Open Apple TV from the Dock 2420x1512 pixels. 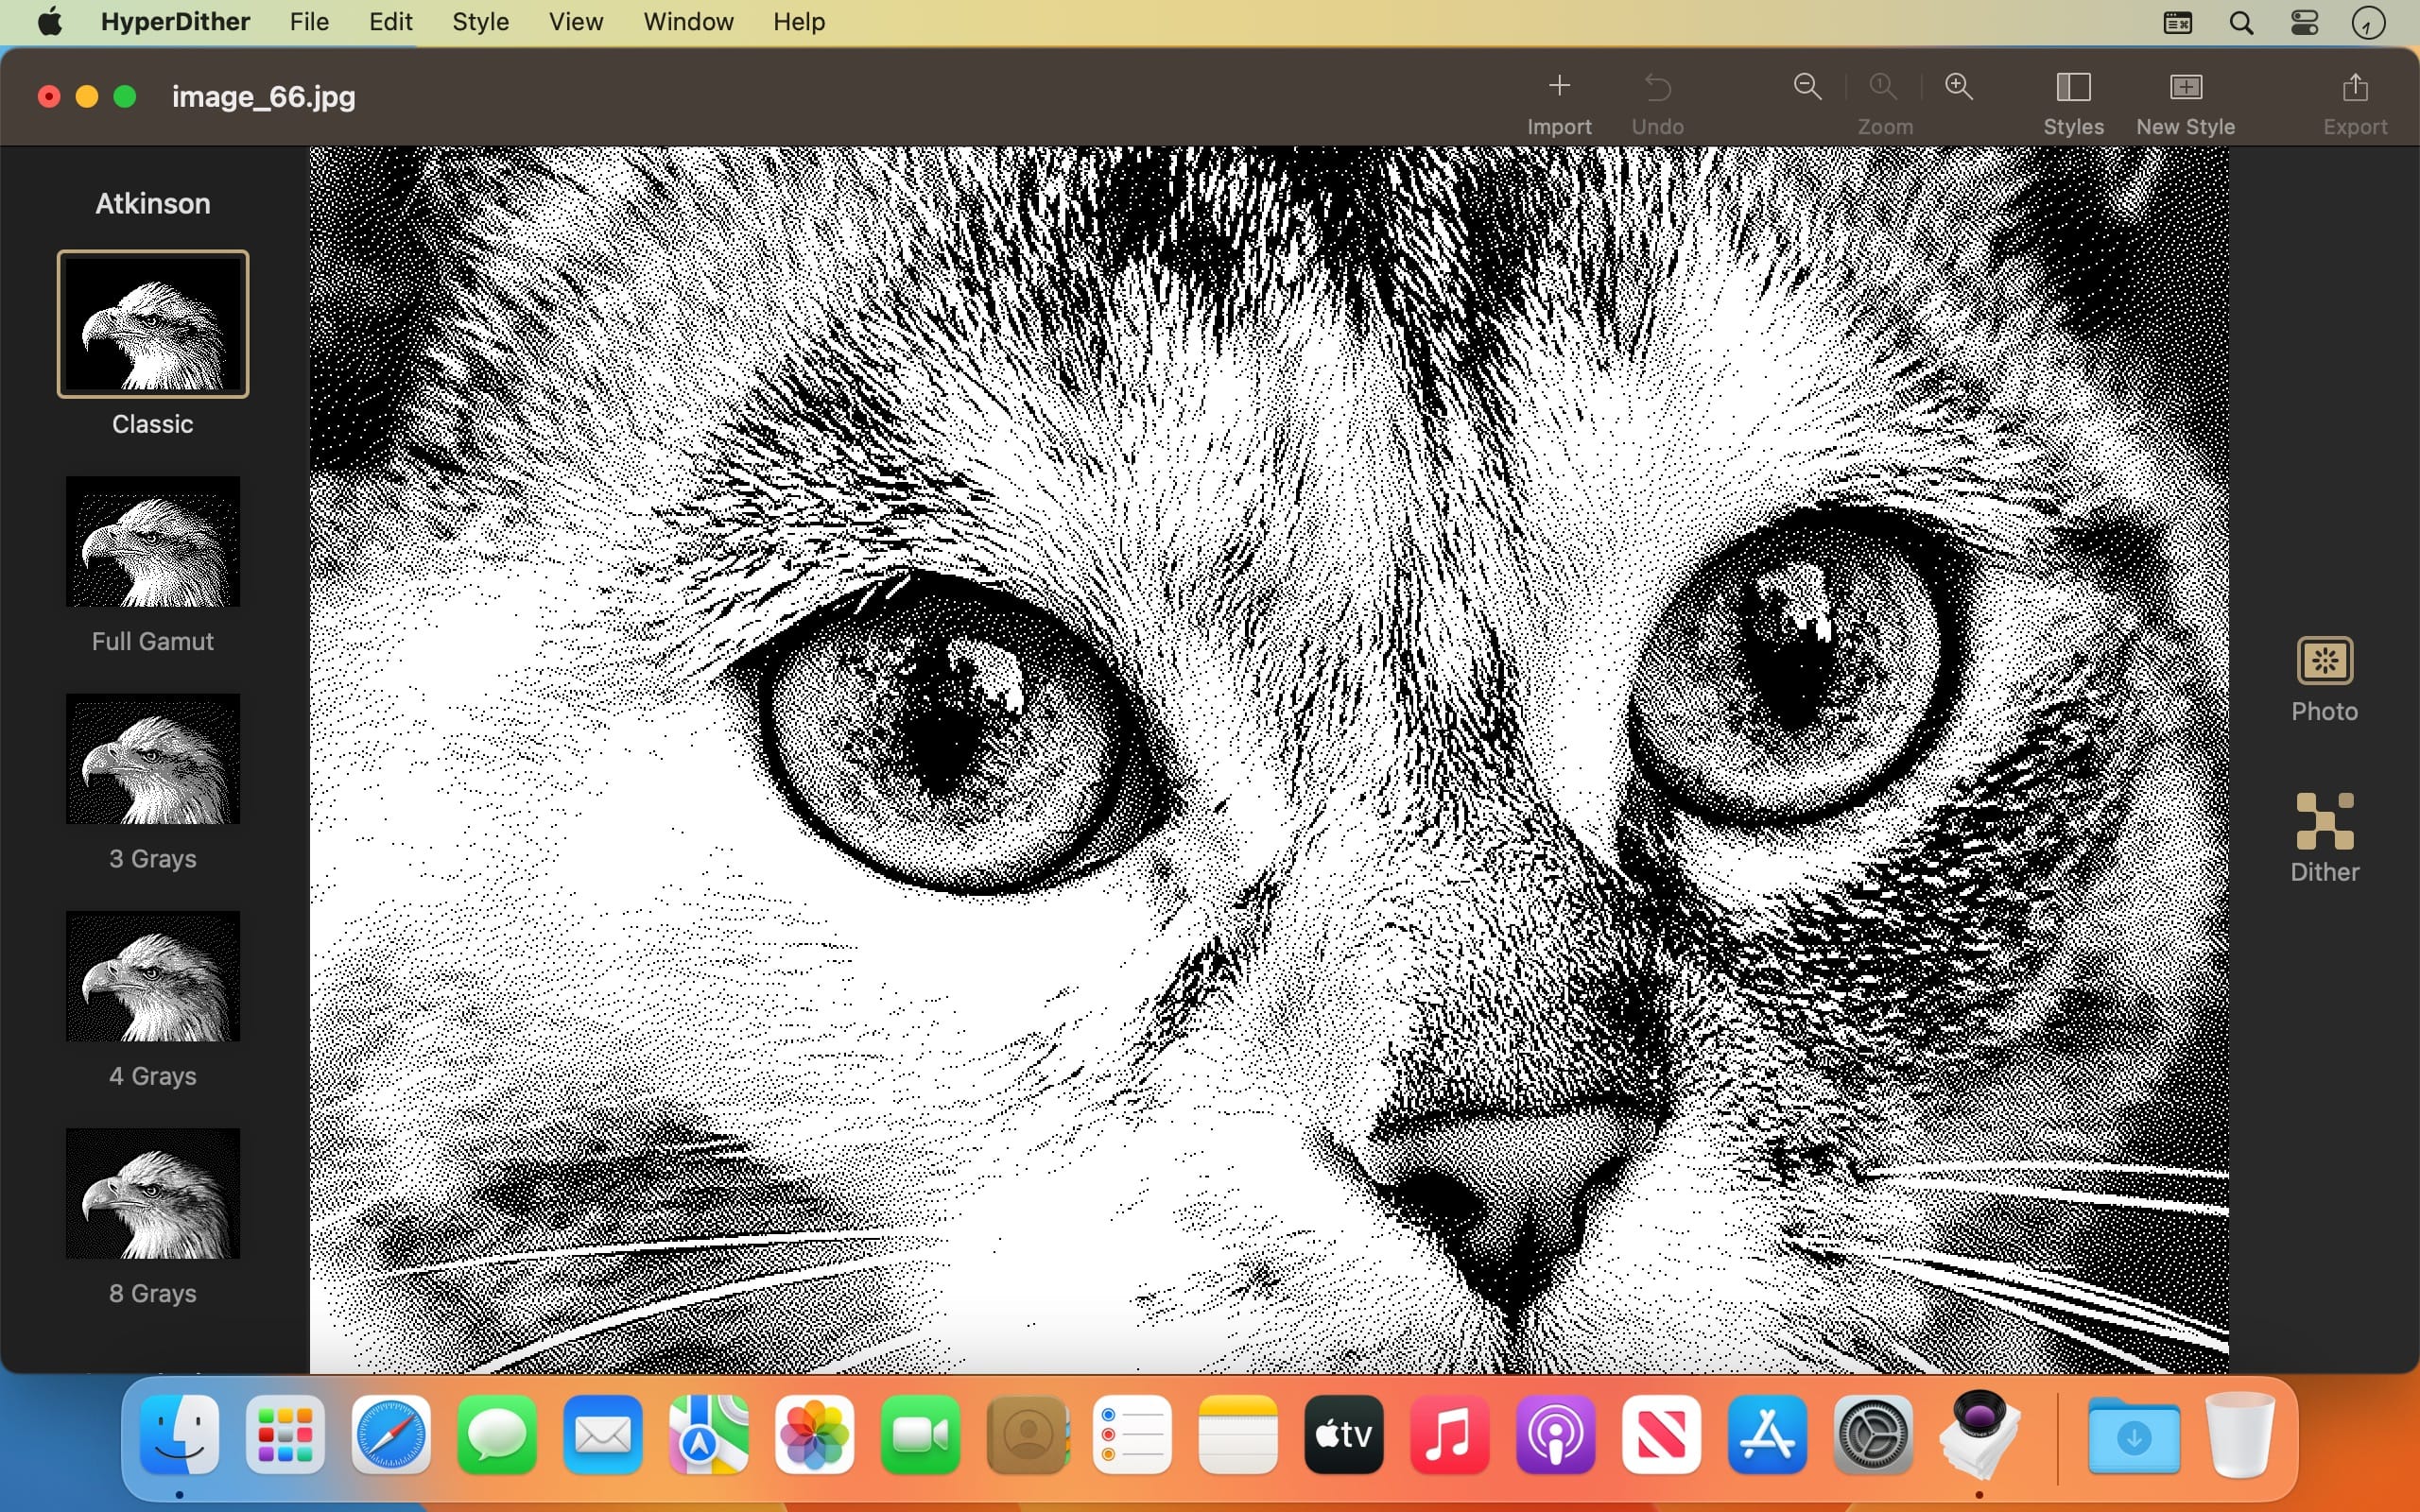tap(1344, 1434)
